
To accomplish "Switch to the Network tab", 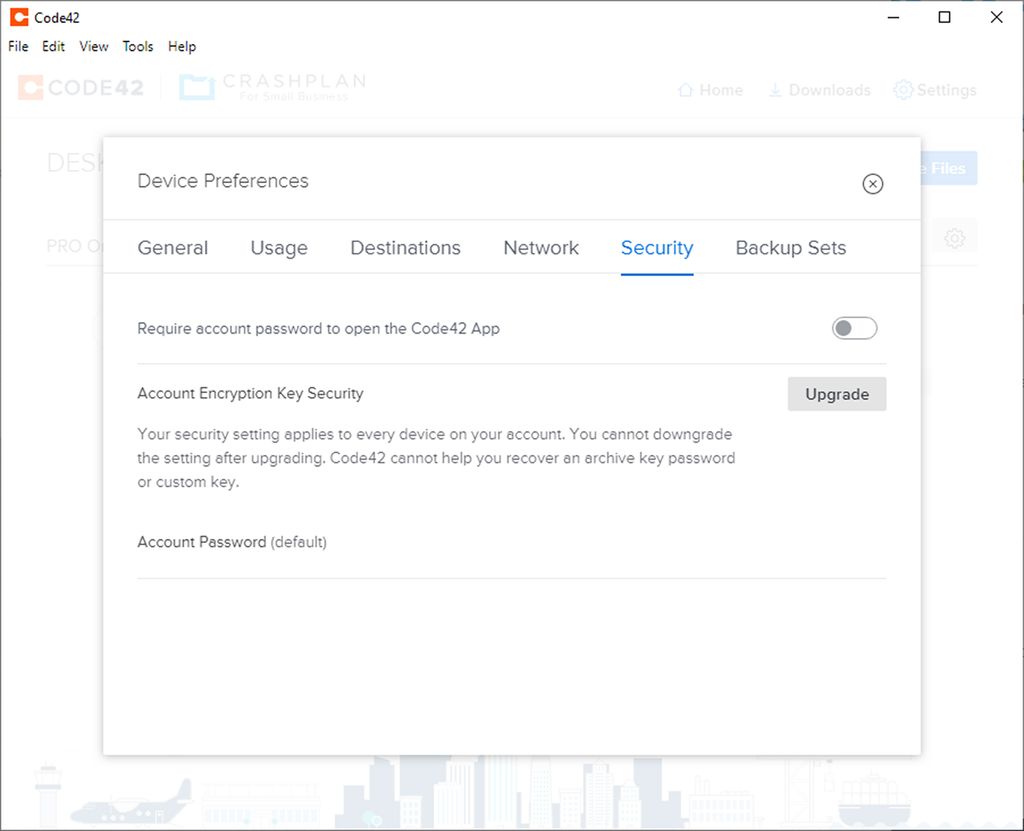I will pyautogui.click(x=541, y=247).
